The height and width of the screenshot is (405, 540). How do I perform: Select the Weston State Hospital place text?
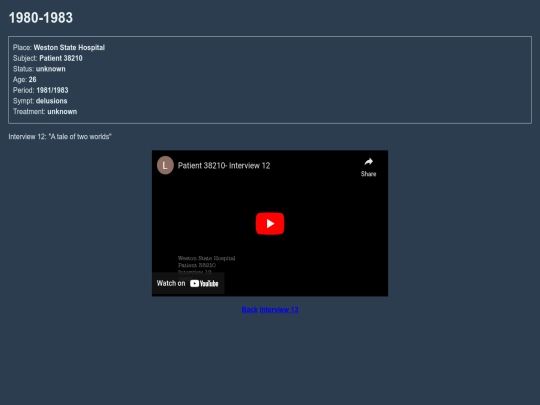(x=69, y=48)
